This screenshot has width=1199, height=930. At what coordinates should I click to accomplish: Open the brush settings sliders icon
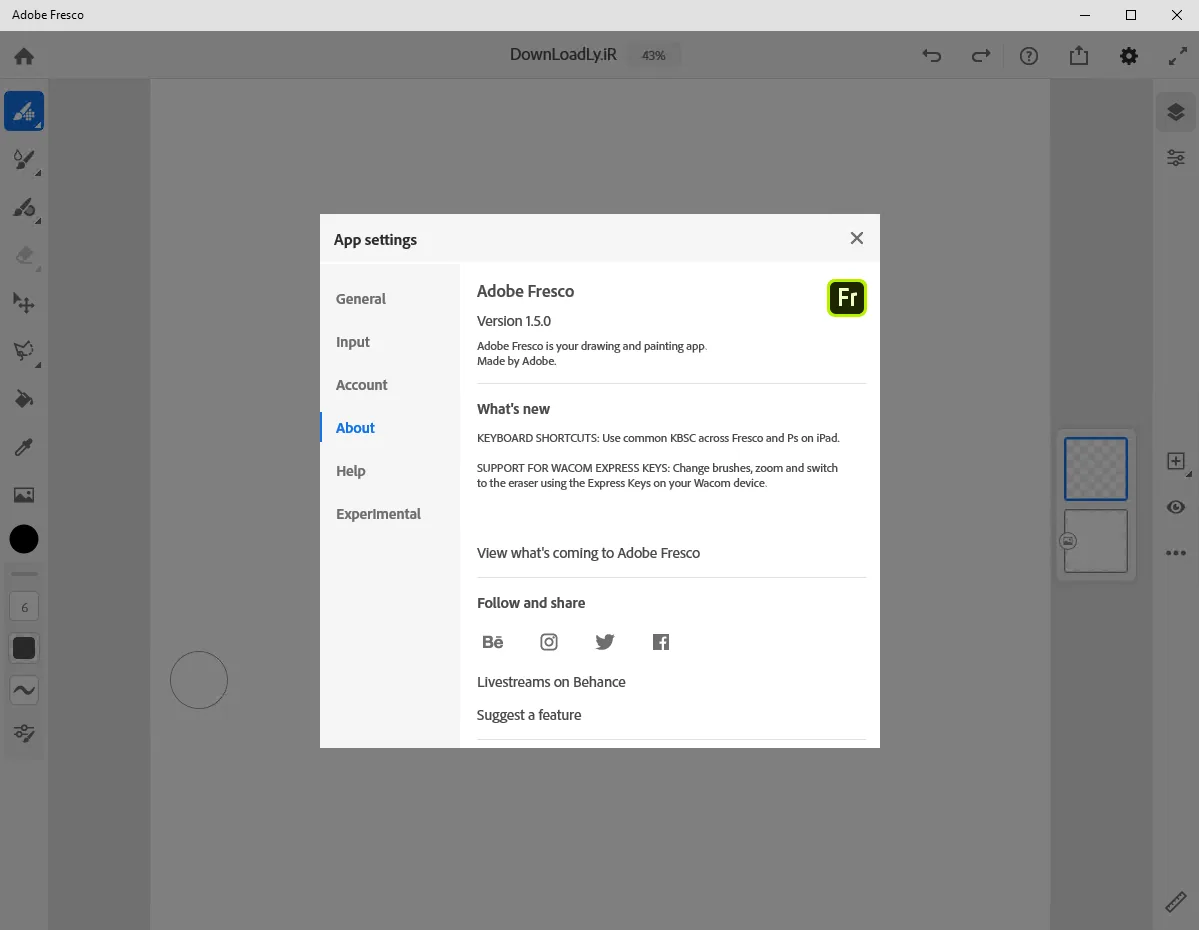point(24,733)
